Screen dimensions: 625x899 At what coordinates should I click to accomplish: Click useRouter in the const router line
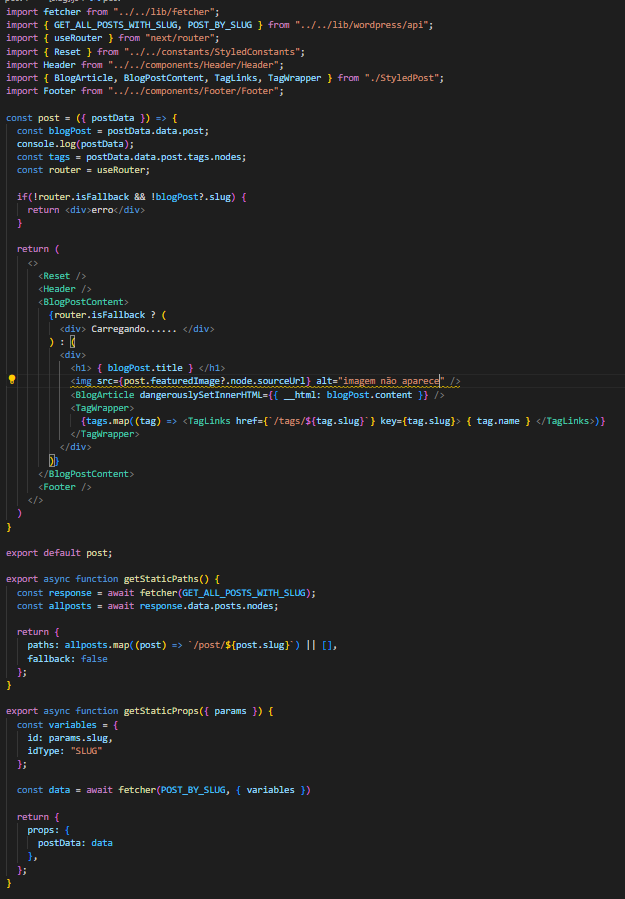point(120,170)
